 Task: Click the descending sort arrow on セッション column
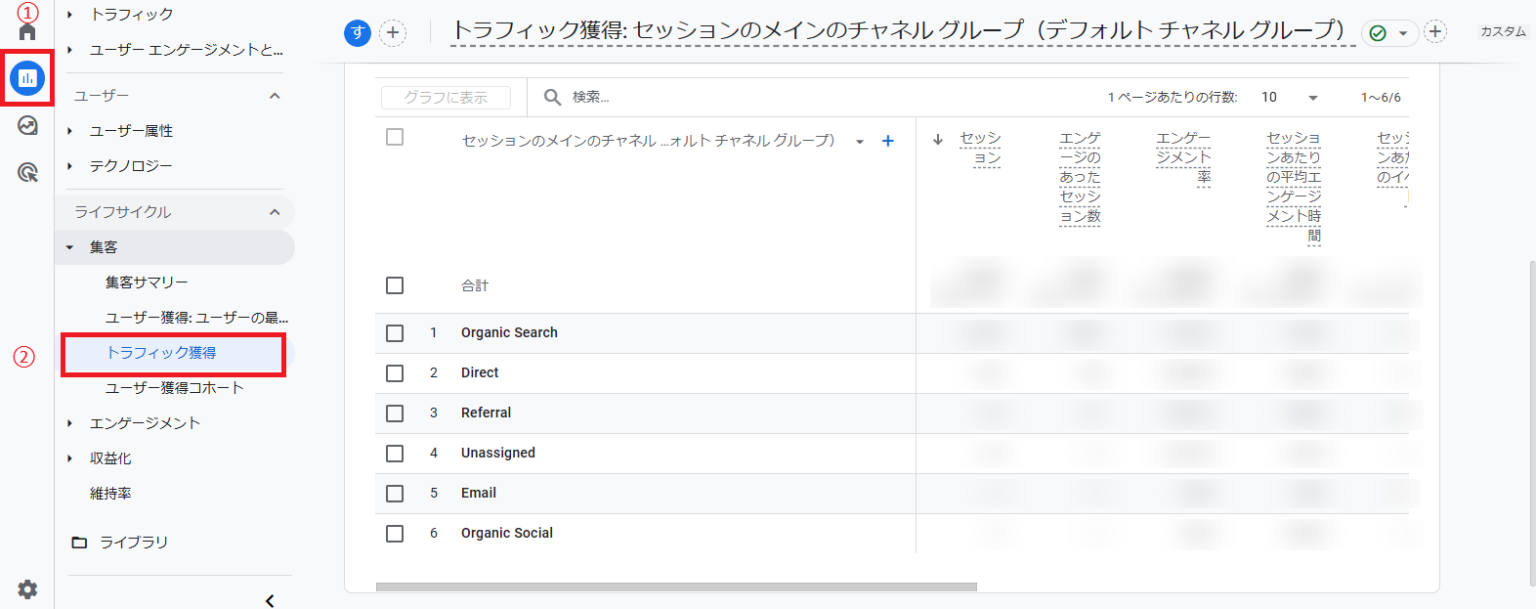pyautogui.click(x=937, y=141)
